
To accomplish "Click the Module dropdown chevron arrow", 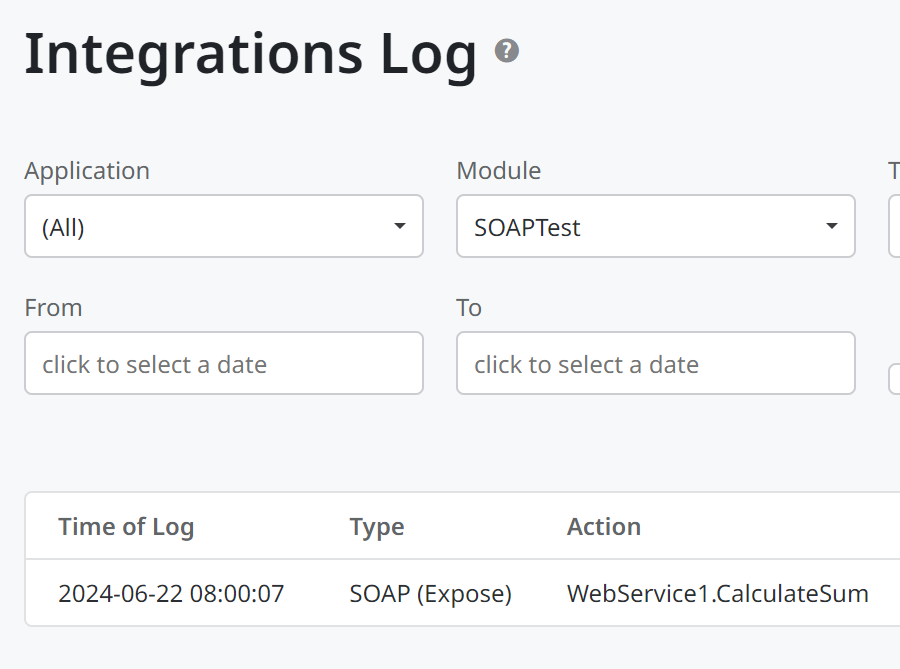I will (831, 226).
